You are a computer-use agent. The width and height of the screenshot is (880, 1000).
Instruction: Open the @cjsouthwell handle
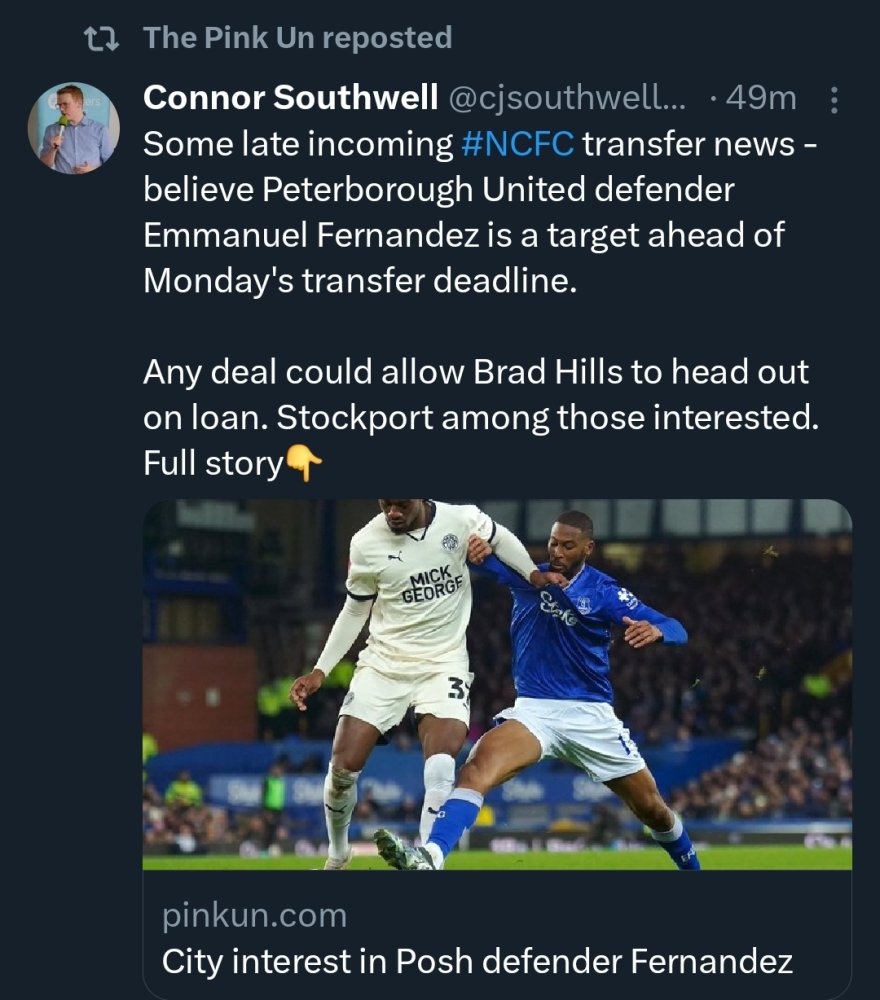pyautogui.click(x=566, y=98)
